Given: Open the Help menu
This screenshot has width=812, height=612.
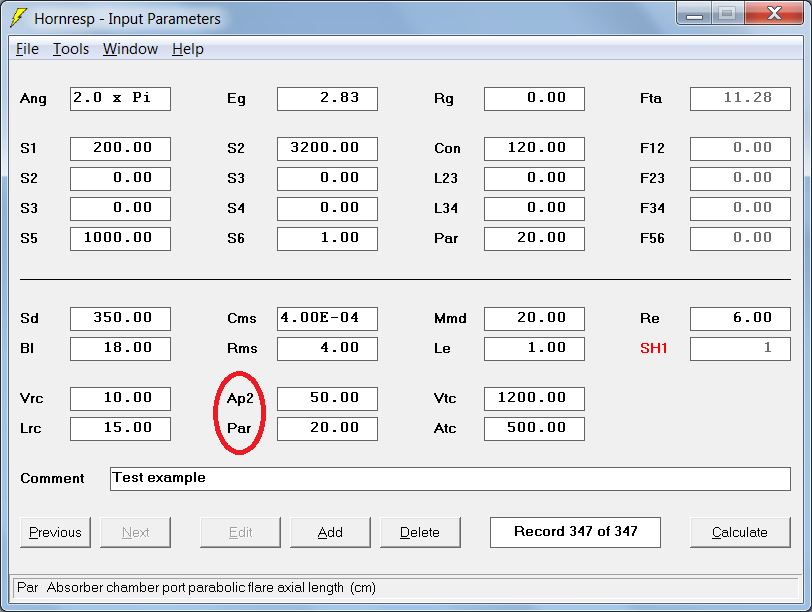Looking at the screenshot, I should click(x=187, y=49).
